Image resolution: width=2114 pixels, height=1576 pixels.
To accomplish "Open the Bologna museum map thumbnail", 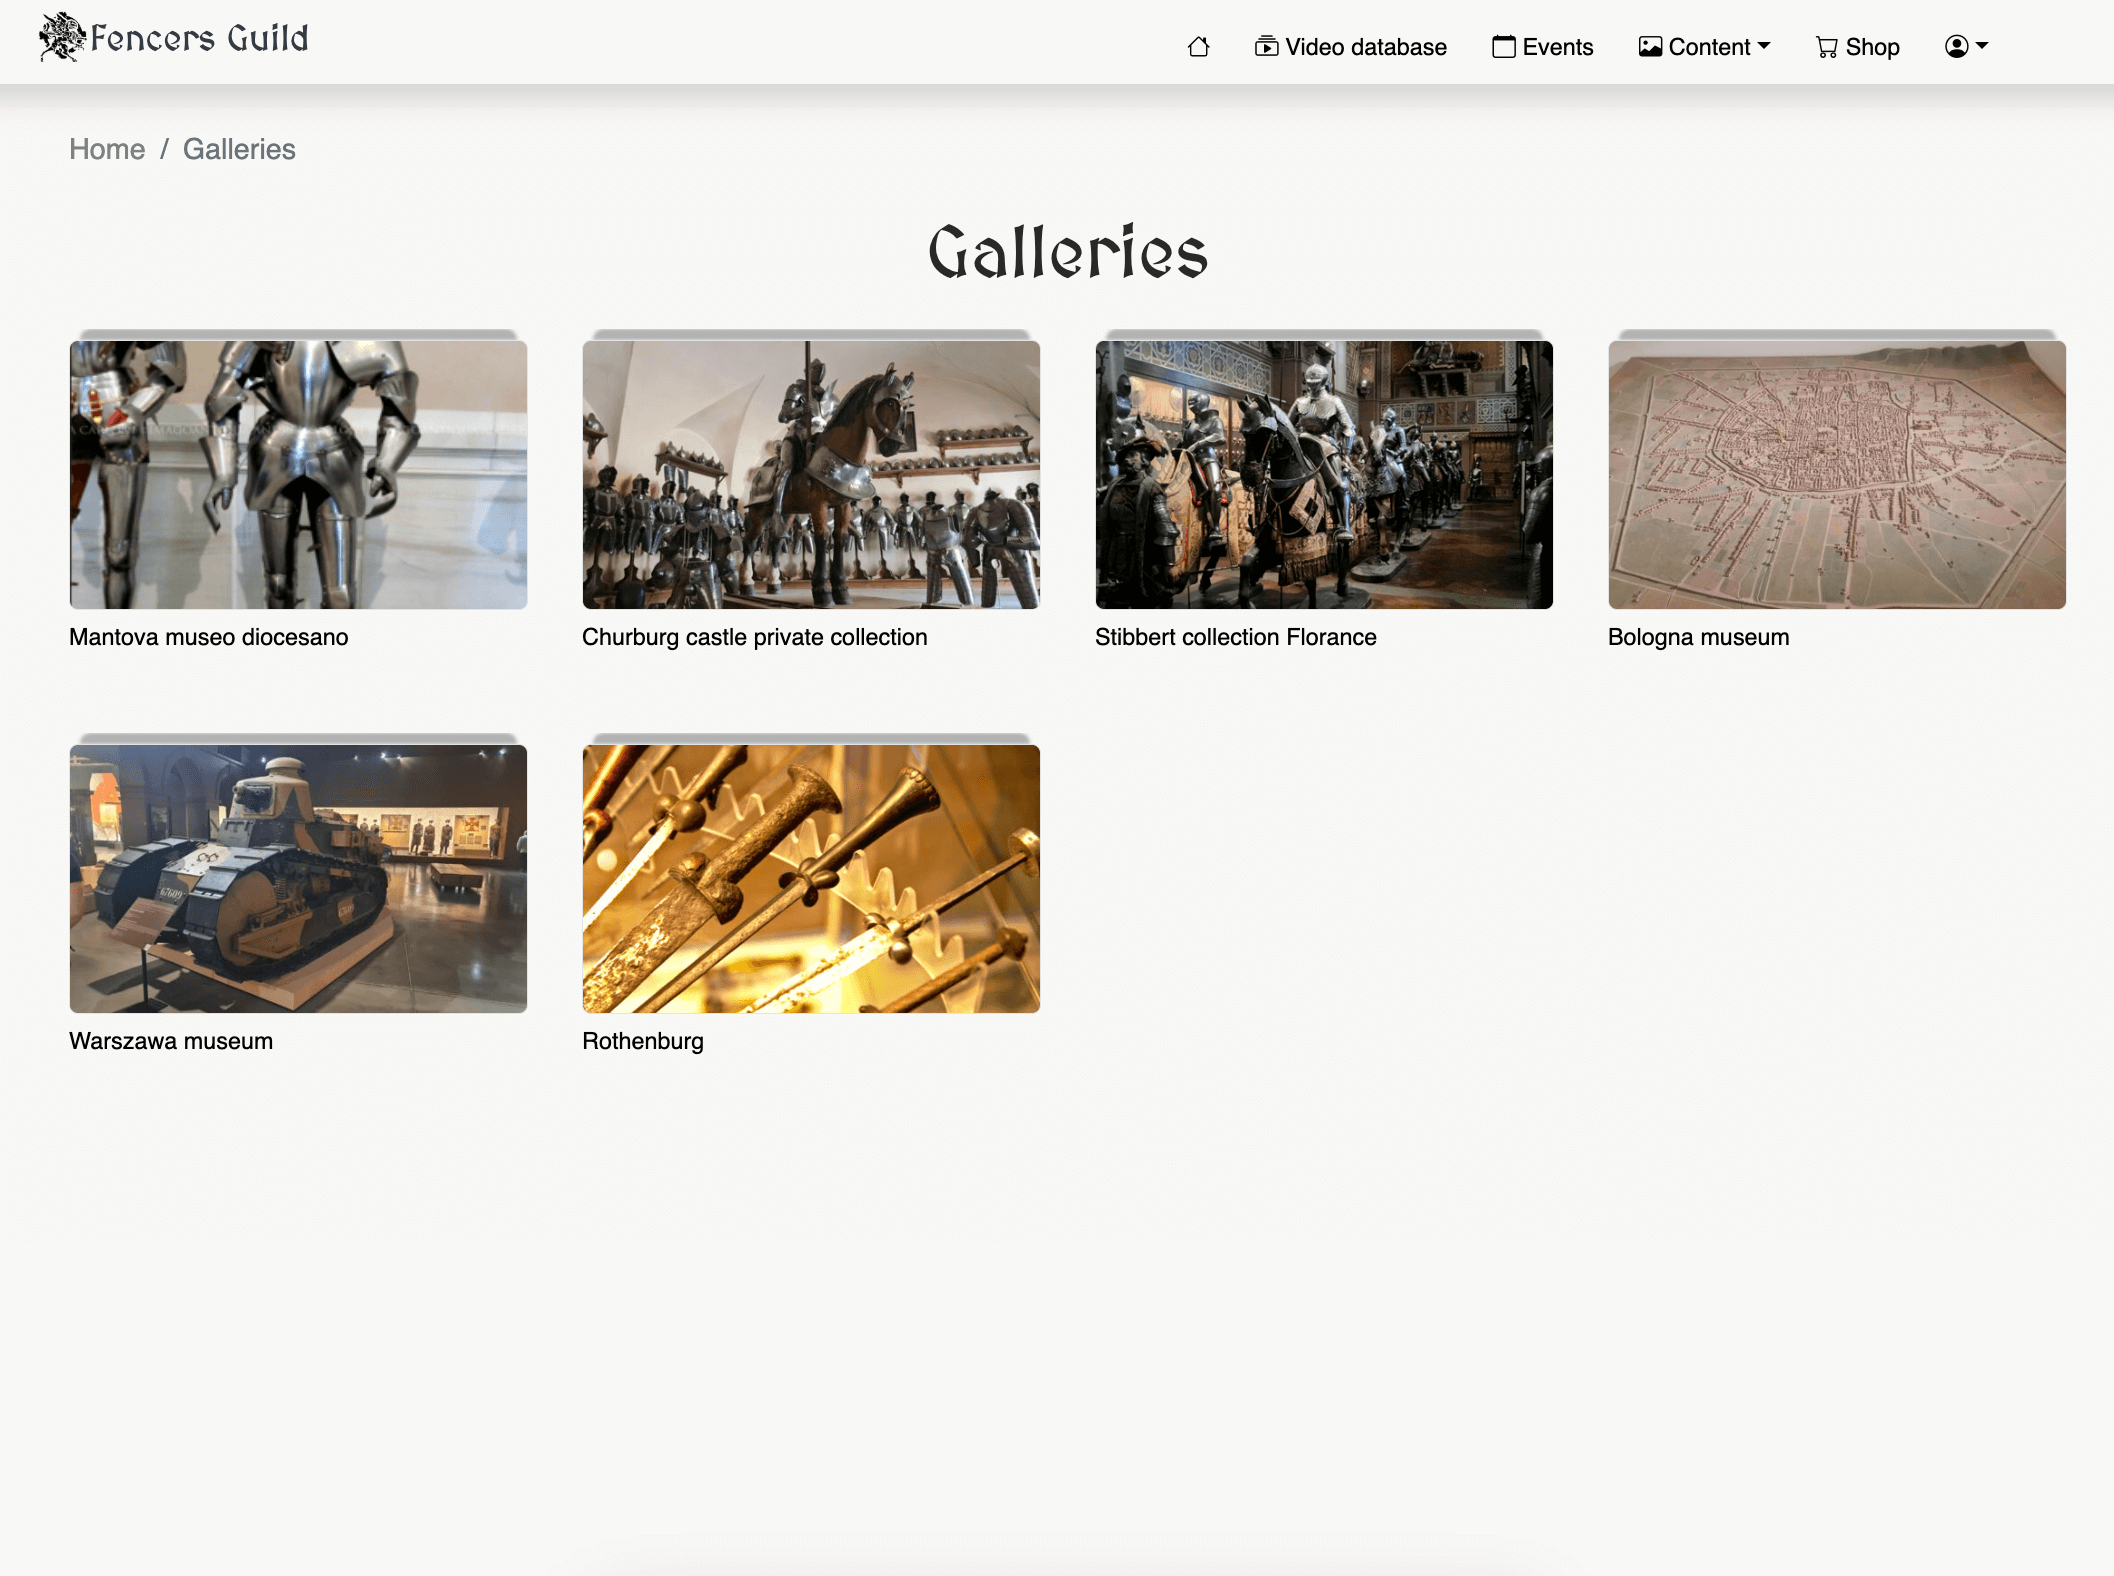I will coord(1837,474).
